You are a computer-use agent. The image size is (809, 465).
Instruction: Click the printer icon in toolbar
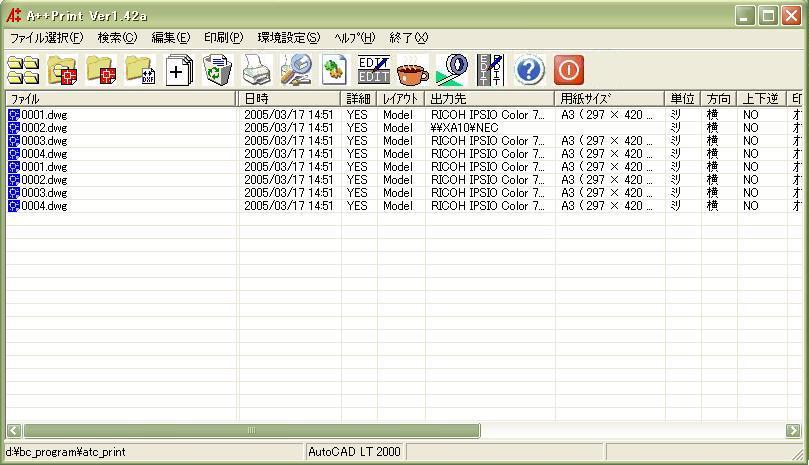tap(256, 70)
